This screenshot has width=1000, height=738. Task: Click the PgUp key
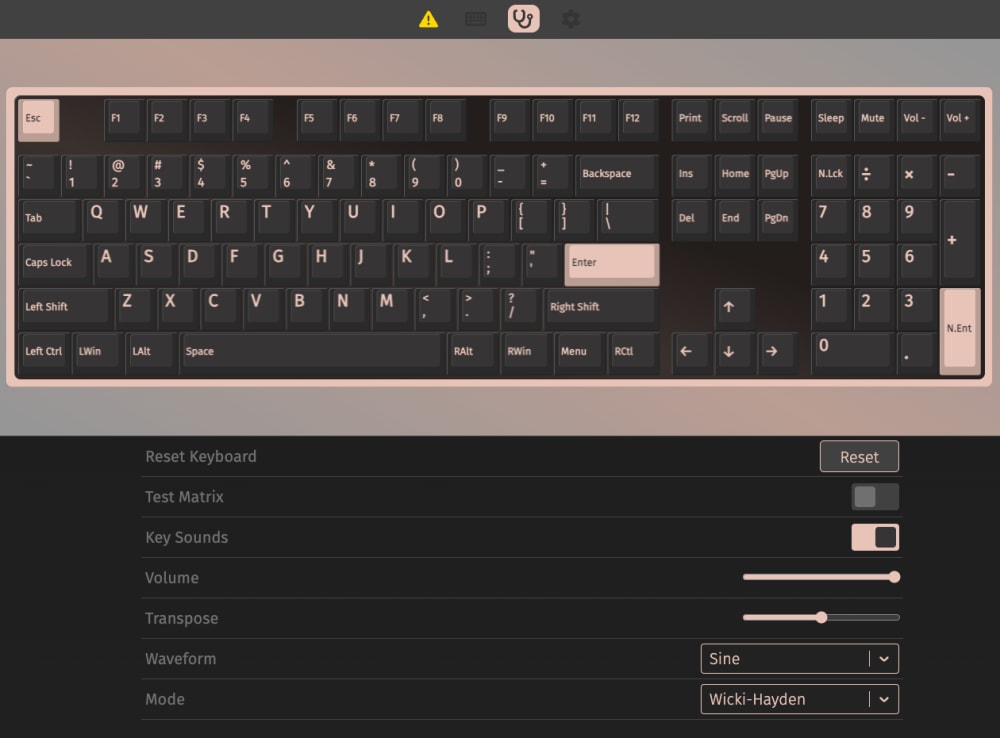pos(777,176)
